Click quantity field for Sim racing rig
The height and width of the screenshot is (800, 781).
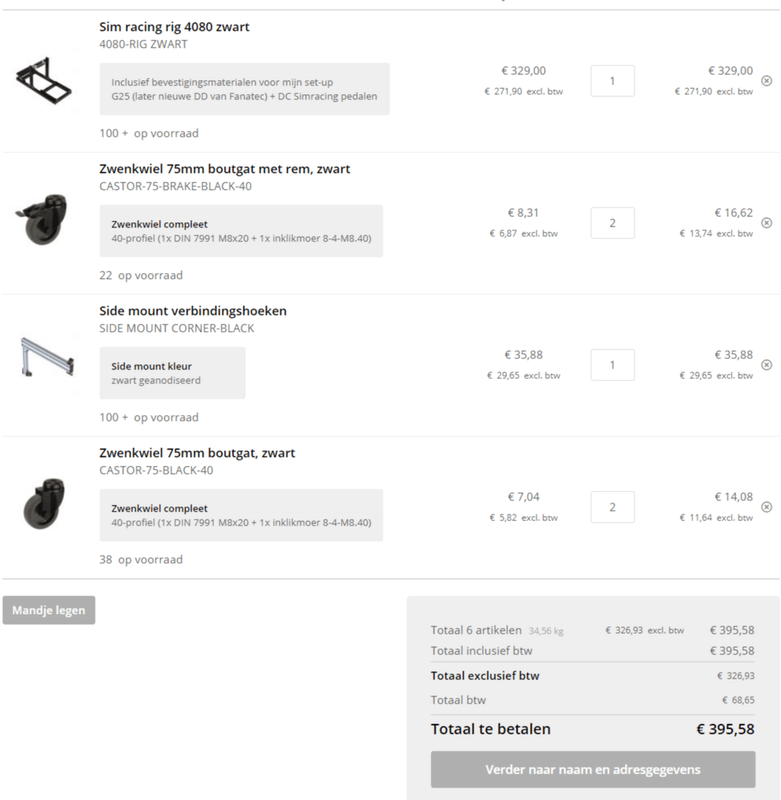coord(612,81)
